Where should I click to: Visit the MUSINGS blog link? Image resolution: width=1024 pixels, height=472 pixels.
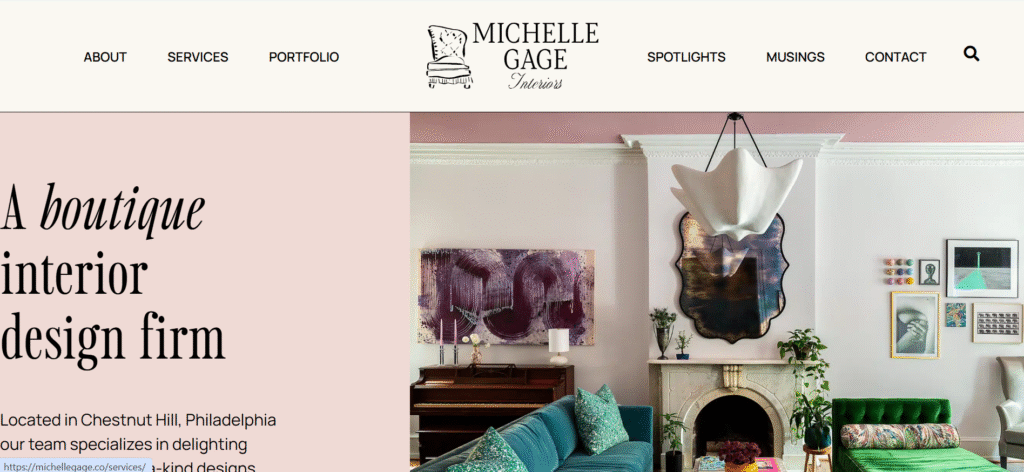pos(795,57)
